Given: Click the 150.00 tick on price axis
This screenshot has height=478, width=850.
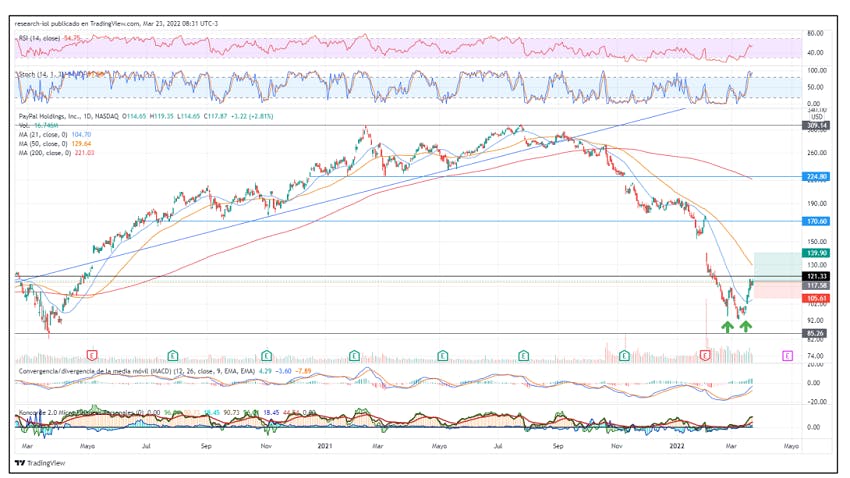Looking at the screenshot, I should click(817, 242).
